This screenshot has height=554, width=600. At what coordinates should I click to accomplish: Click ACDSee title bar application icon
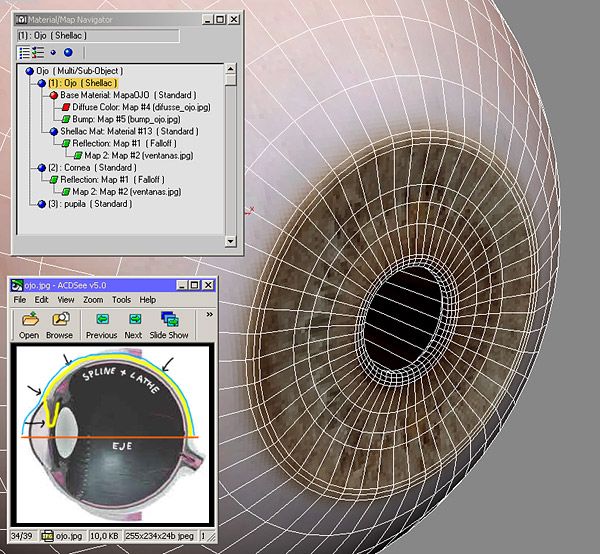point(17,285)
